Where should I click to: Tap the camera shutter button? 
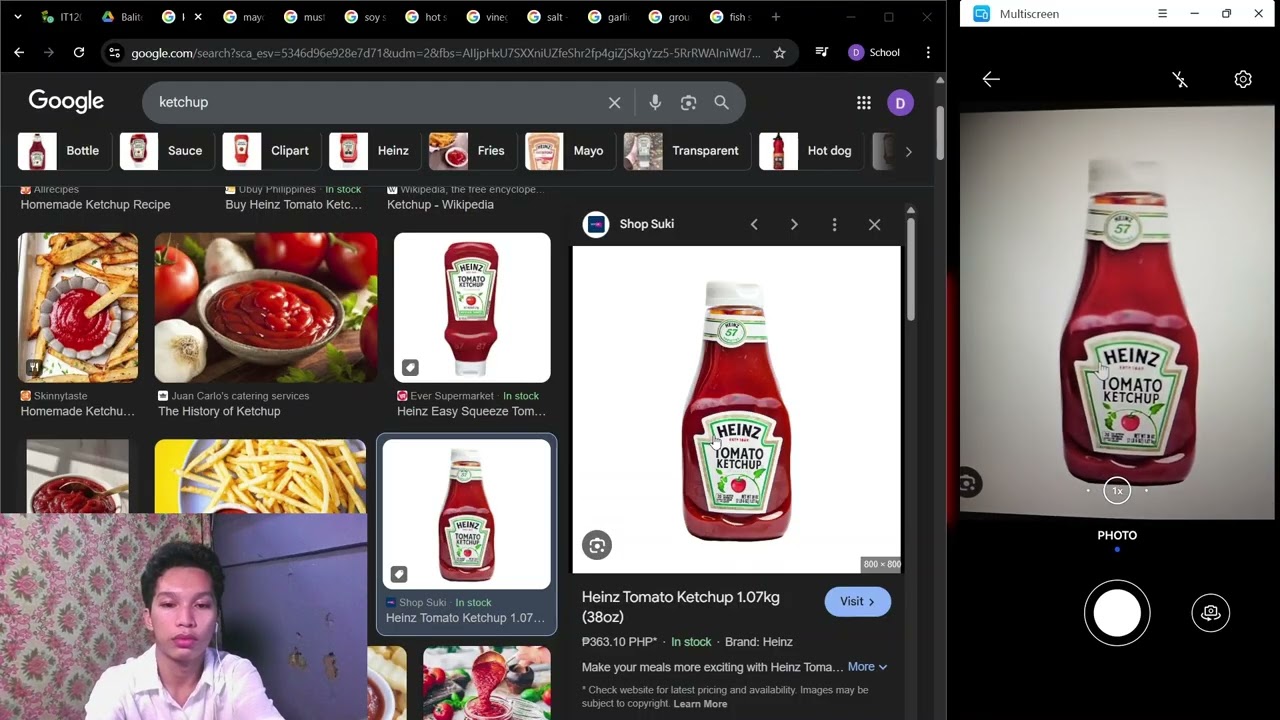tap(1117, 613)
